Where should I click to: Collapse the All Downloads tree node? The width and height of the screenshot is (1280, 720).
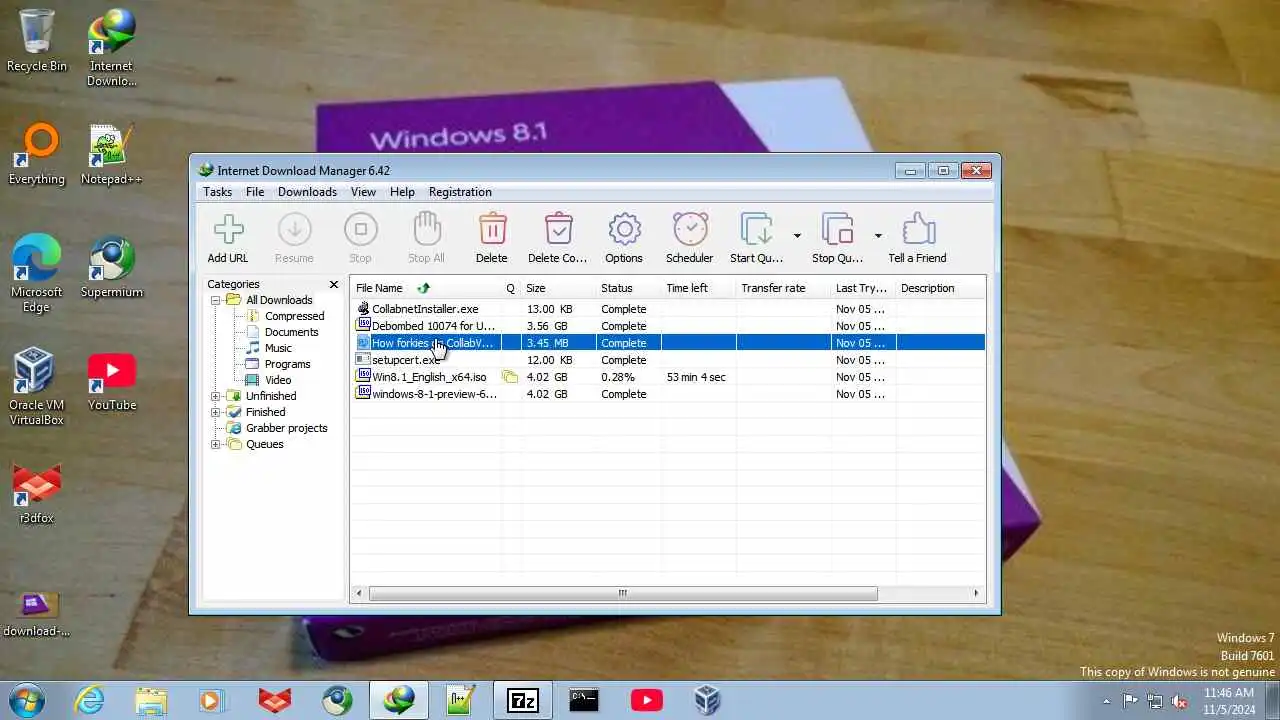215,300
